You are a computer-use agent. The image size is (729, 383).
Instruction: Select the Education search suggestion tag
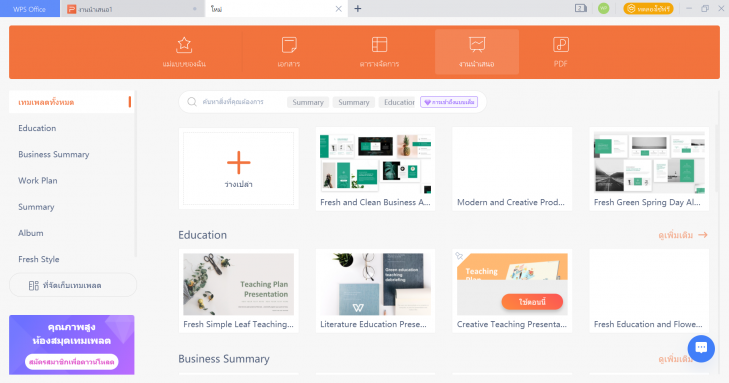399,102
